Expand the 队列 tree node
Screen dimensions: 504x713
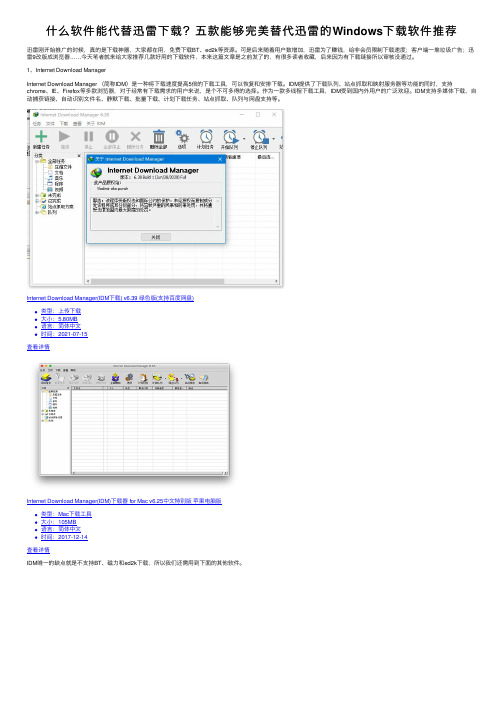point(36,212)
